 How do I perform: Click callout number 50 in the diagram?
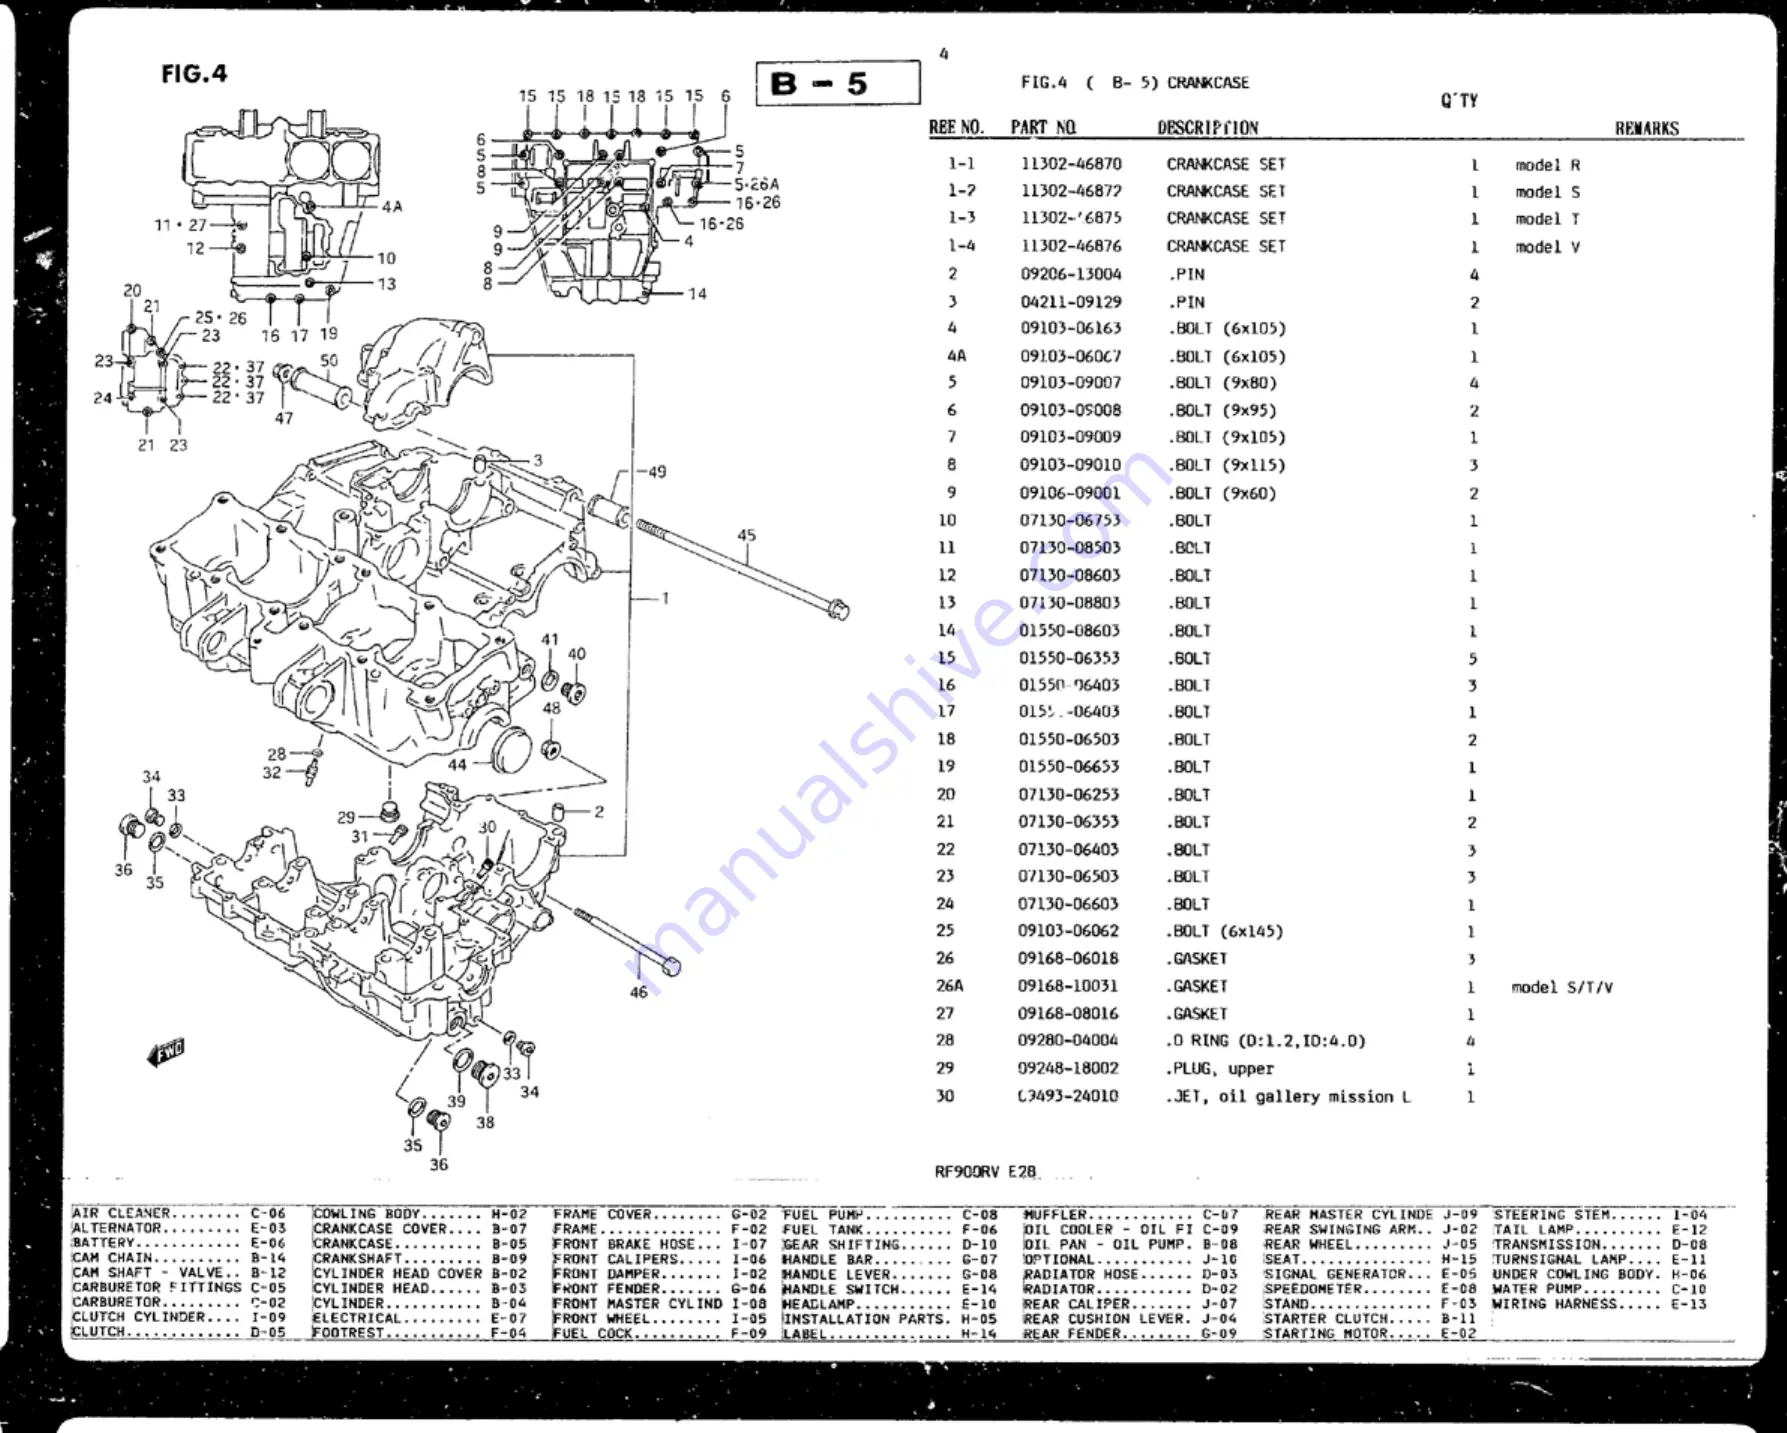point(329,360)
